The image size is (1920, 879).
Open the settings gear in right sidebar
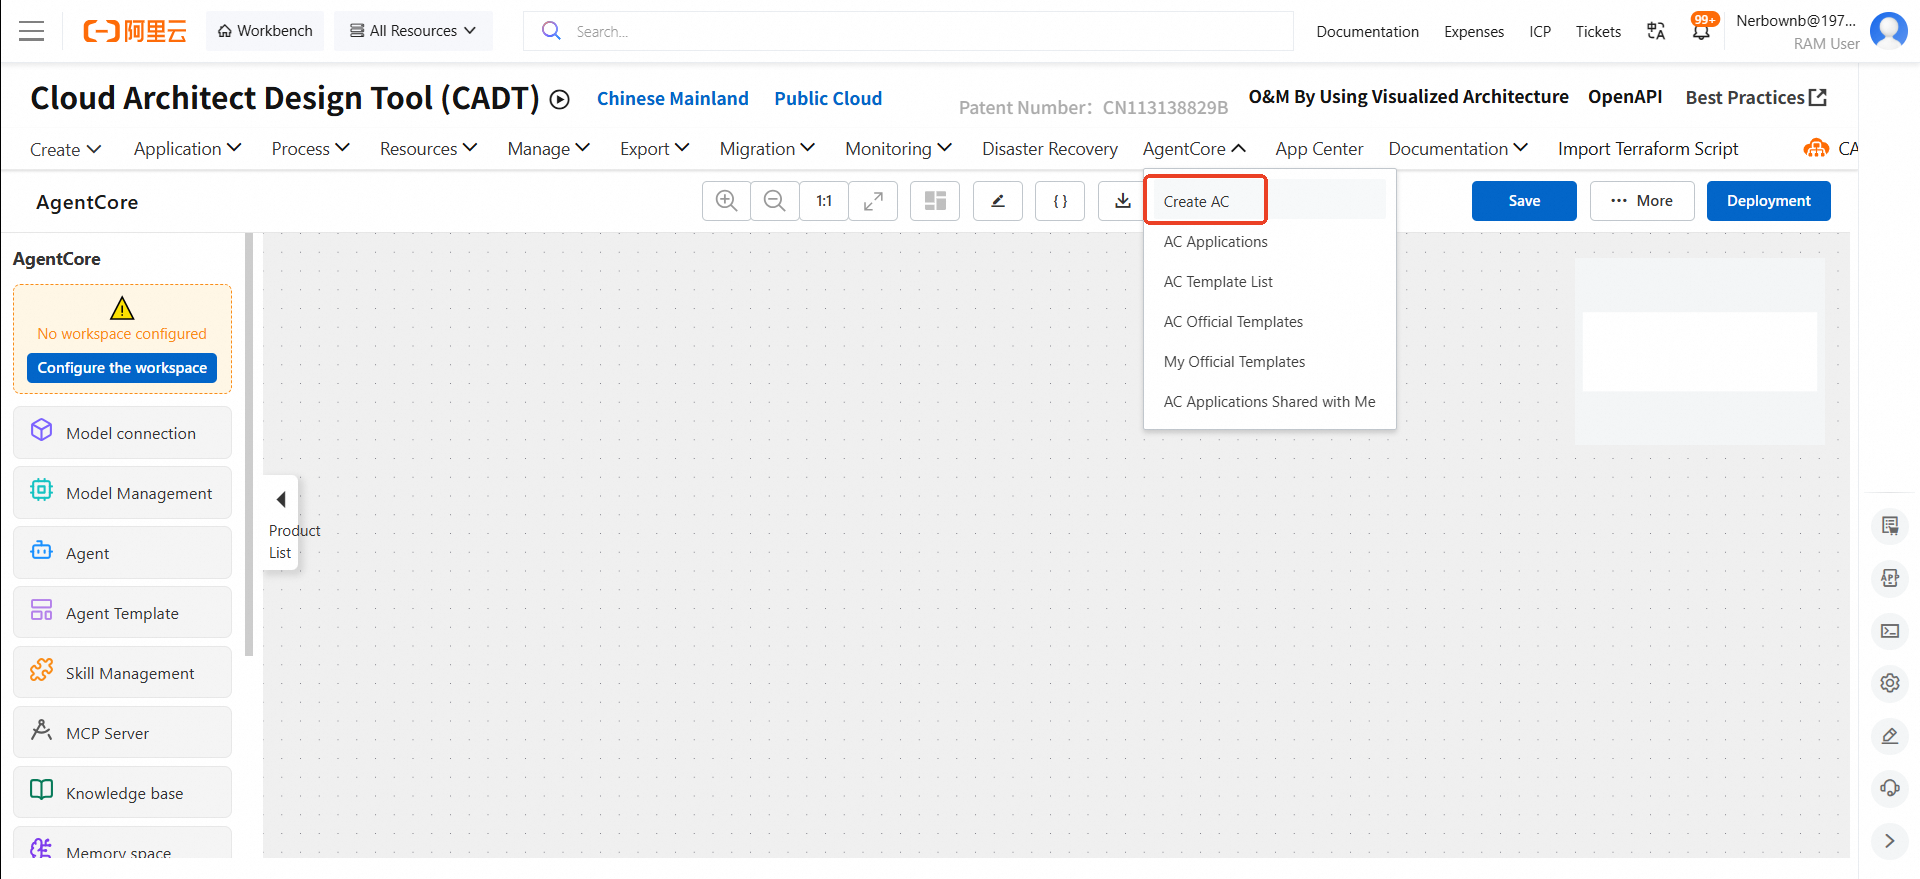[x=1890, y=683]
